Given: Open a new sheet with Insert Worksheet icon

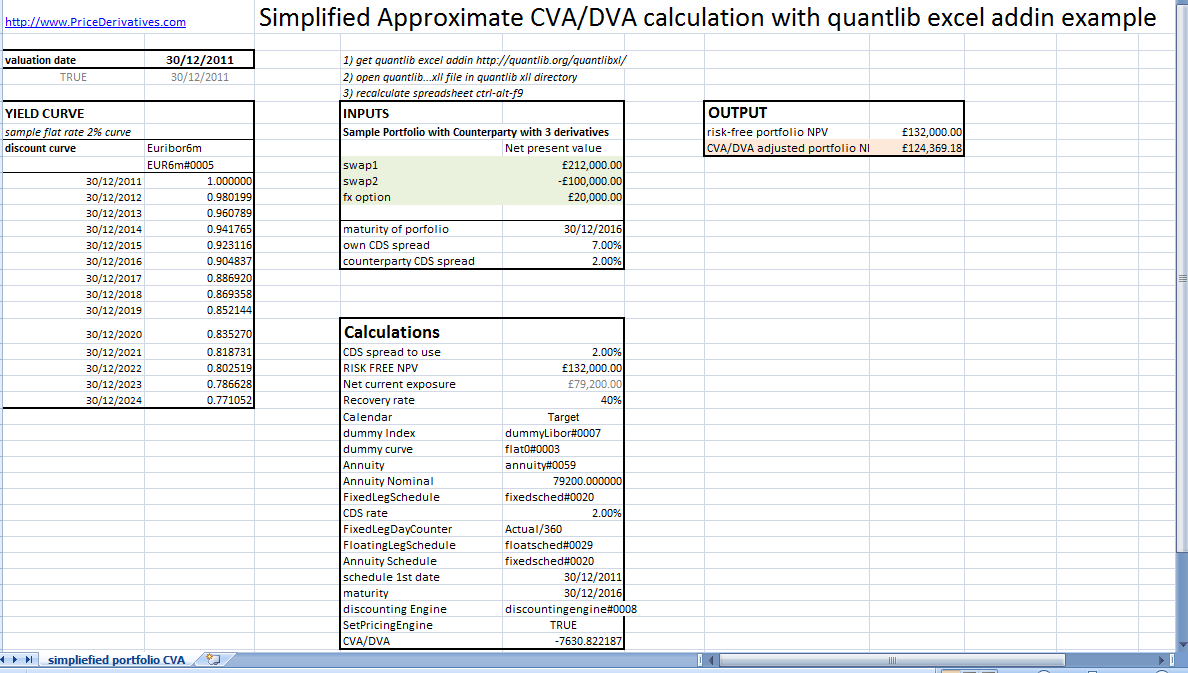Looking at the screenshot, I should point(213,659).
